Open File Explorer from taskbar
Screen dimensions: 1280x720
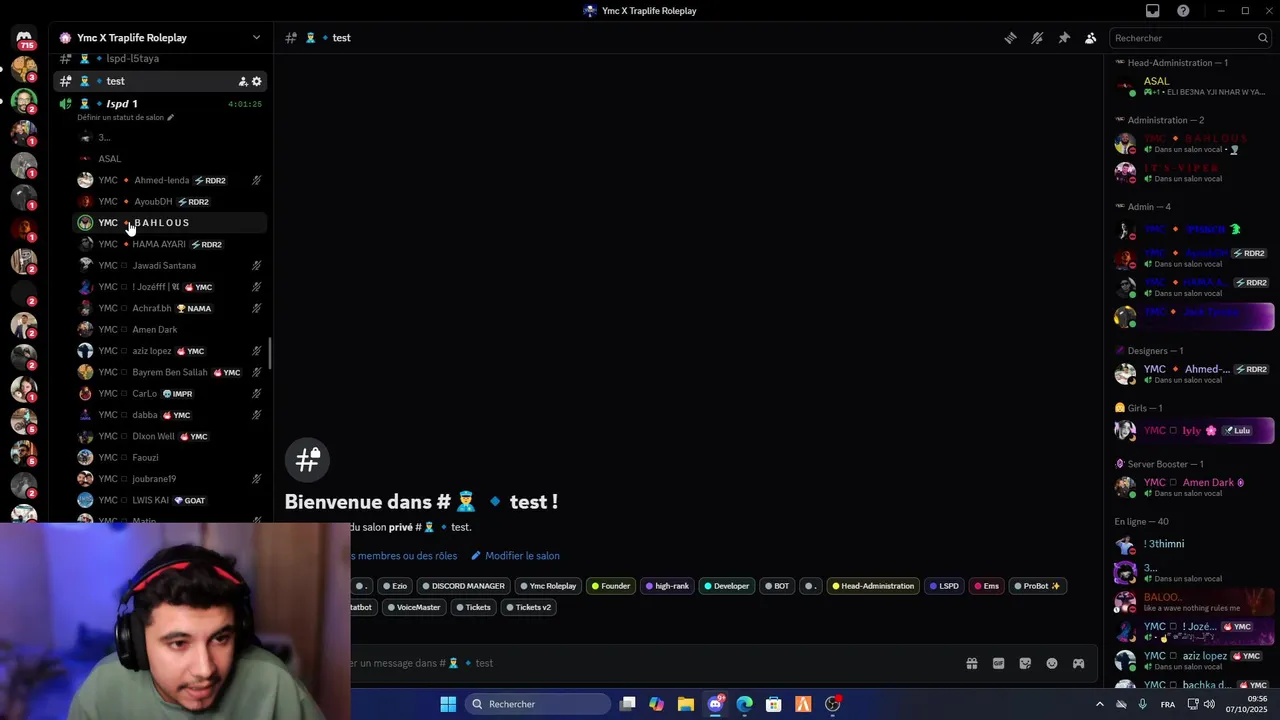click(x=685, y=704)
